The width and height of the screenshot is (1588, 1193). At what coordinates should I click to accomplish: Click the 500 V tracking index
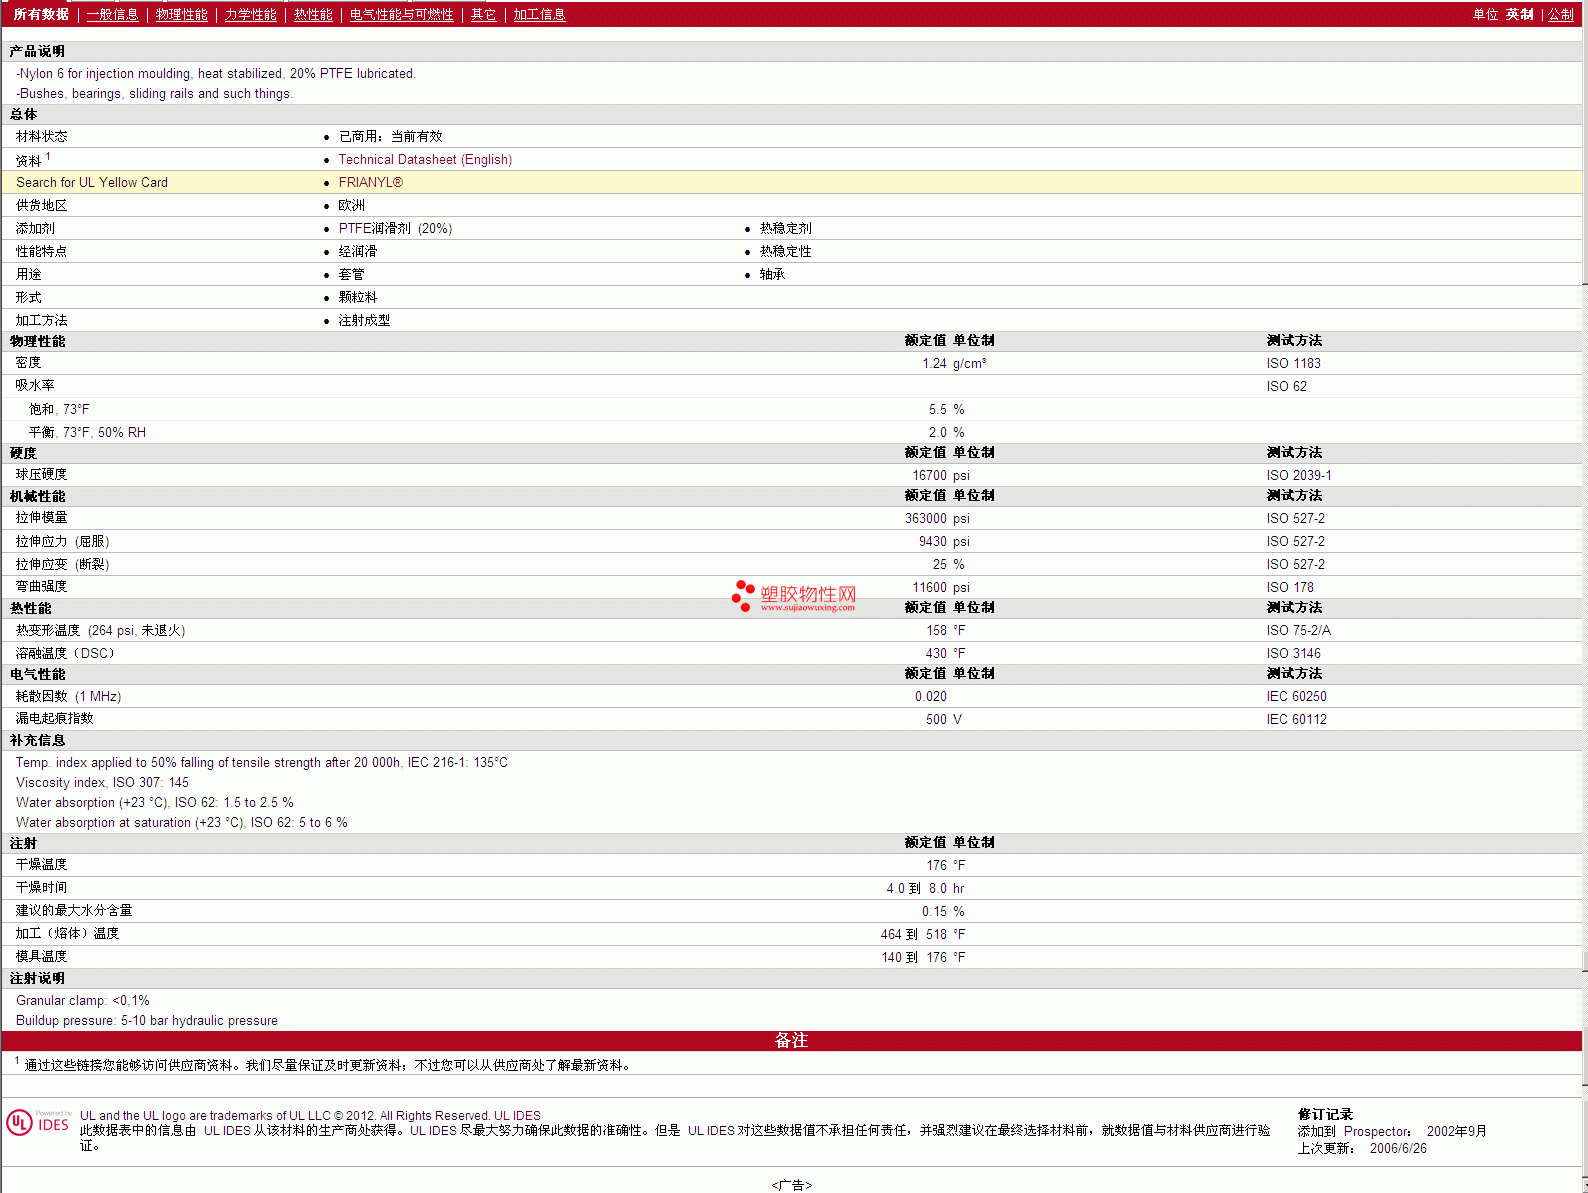[x=943, y=720]
